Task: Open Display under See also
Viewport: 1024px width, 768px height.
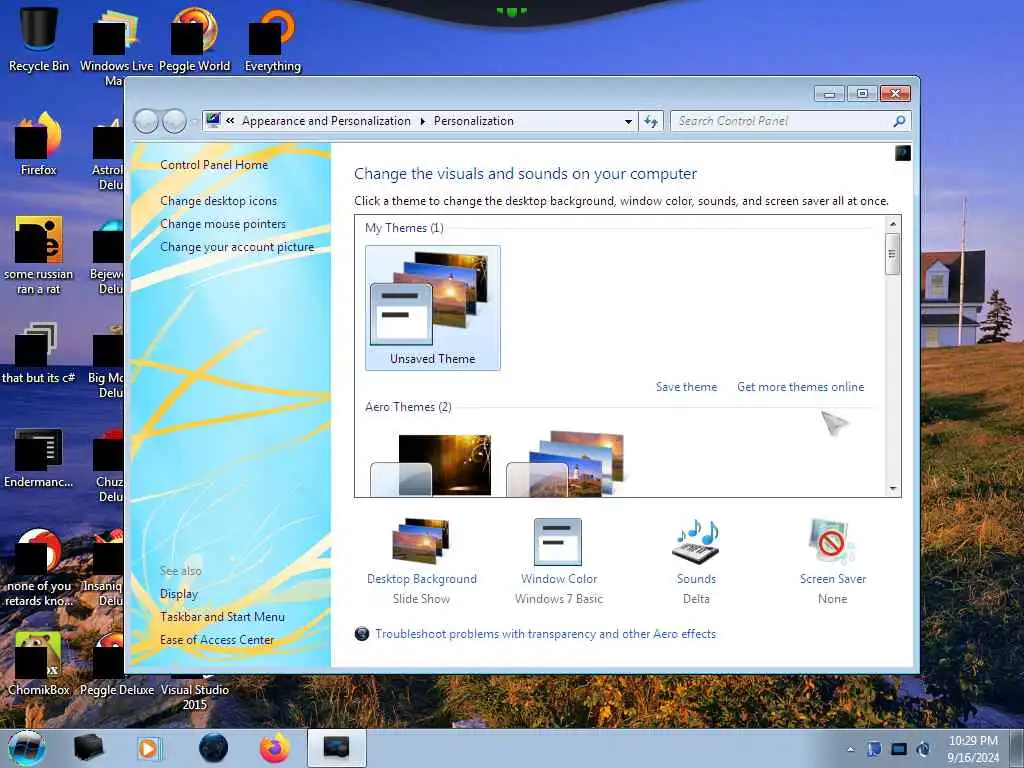Action: [179, 594]
